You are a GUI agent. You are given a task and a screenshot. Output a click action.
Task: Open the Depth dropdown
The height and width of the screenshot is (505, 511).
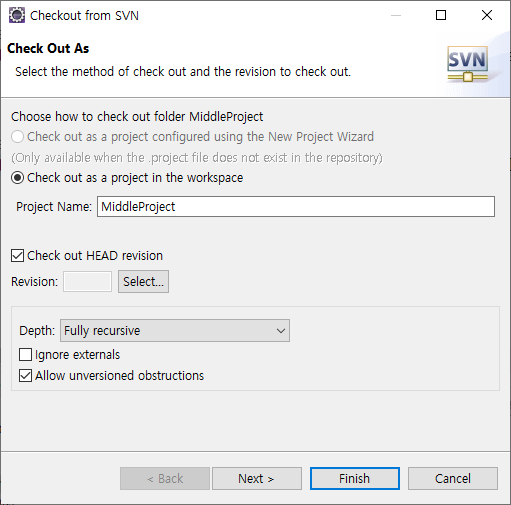coord(175,331)
